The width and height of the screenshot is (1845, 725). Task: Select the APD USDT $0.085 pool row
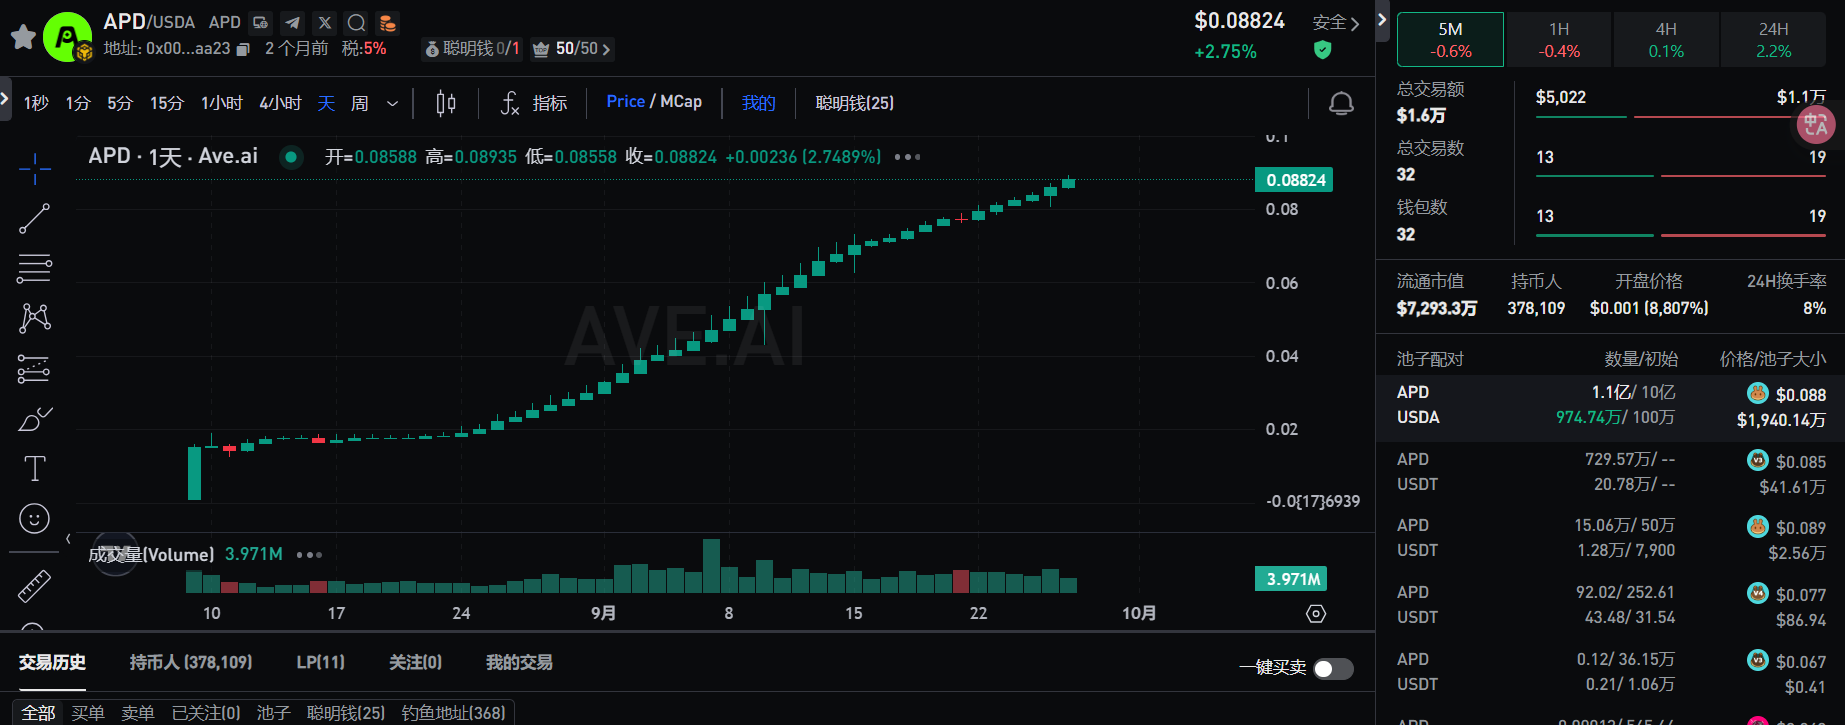tap(1610, 472)
